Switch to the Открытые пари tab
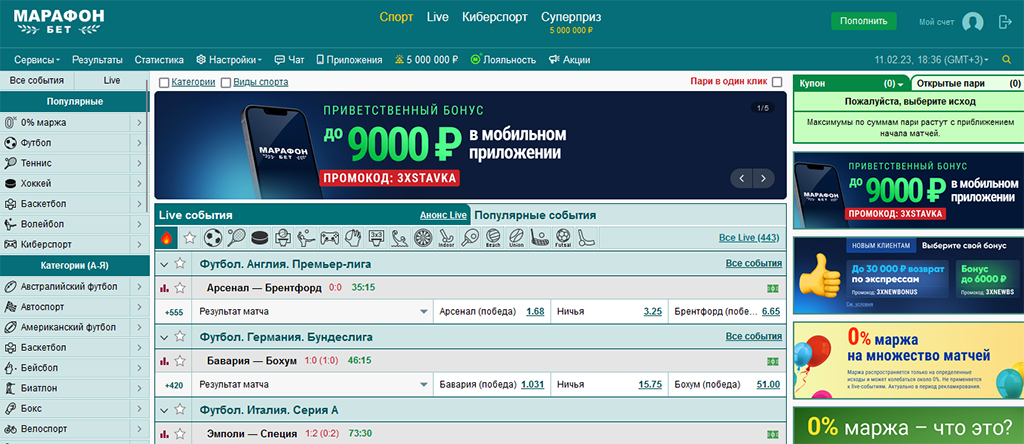 click(966, 84)
